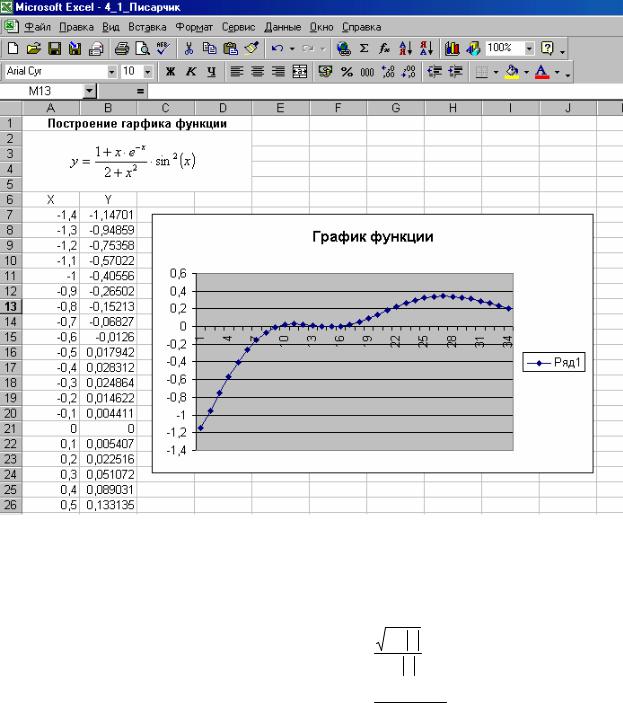Viewport: 623px width, 703px height.
Task: Click the Sort Ascending icon
Action: (402, 48)
